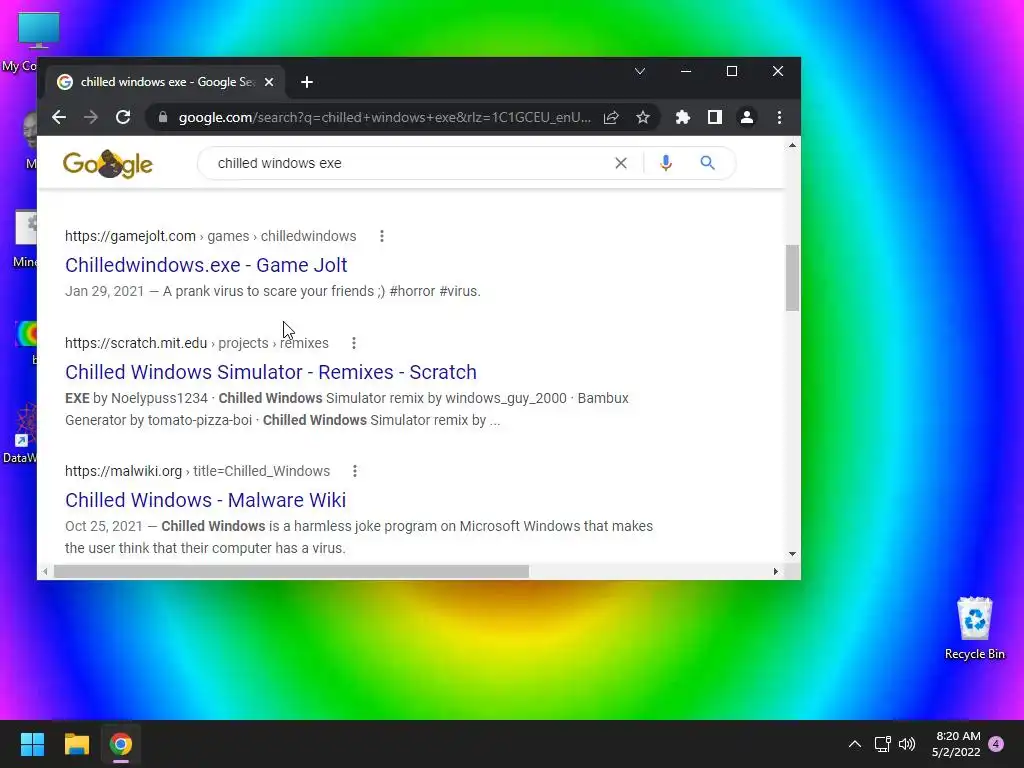Image resolution: width=1024 pixels, height=768 pixels.
Task: Click the Google doodle logo
Action: [108, 164]
